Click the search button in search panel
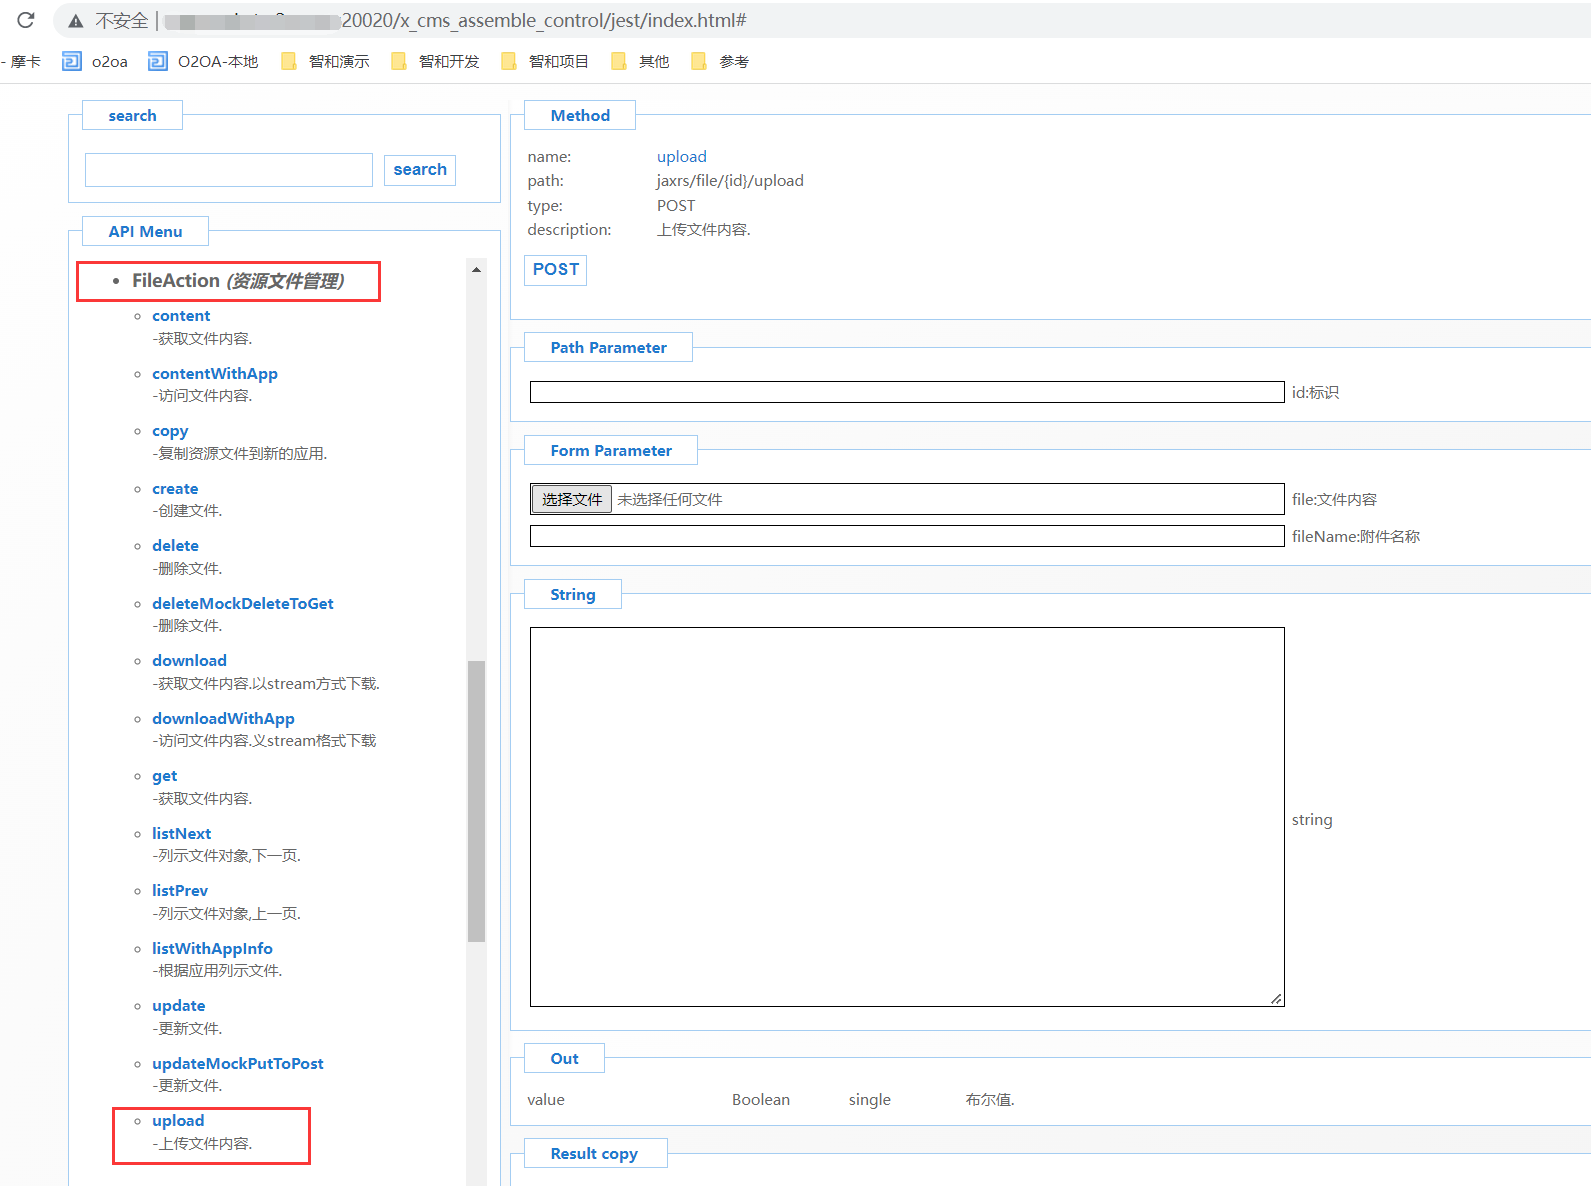This screenshot has width=1591, height=1186. (420, 170)
